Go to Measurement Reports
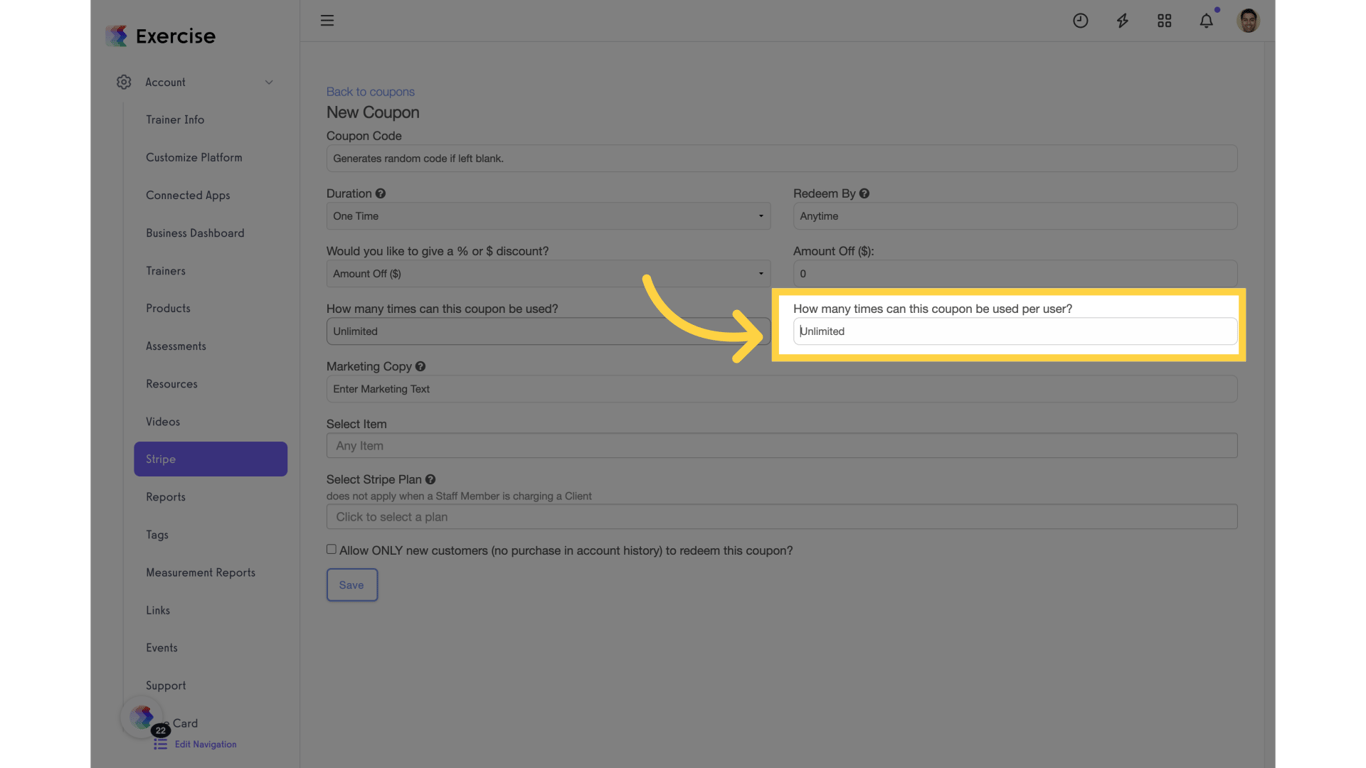Viewport: 1366px width, 768px height. tap(200, 573)
